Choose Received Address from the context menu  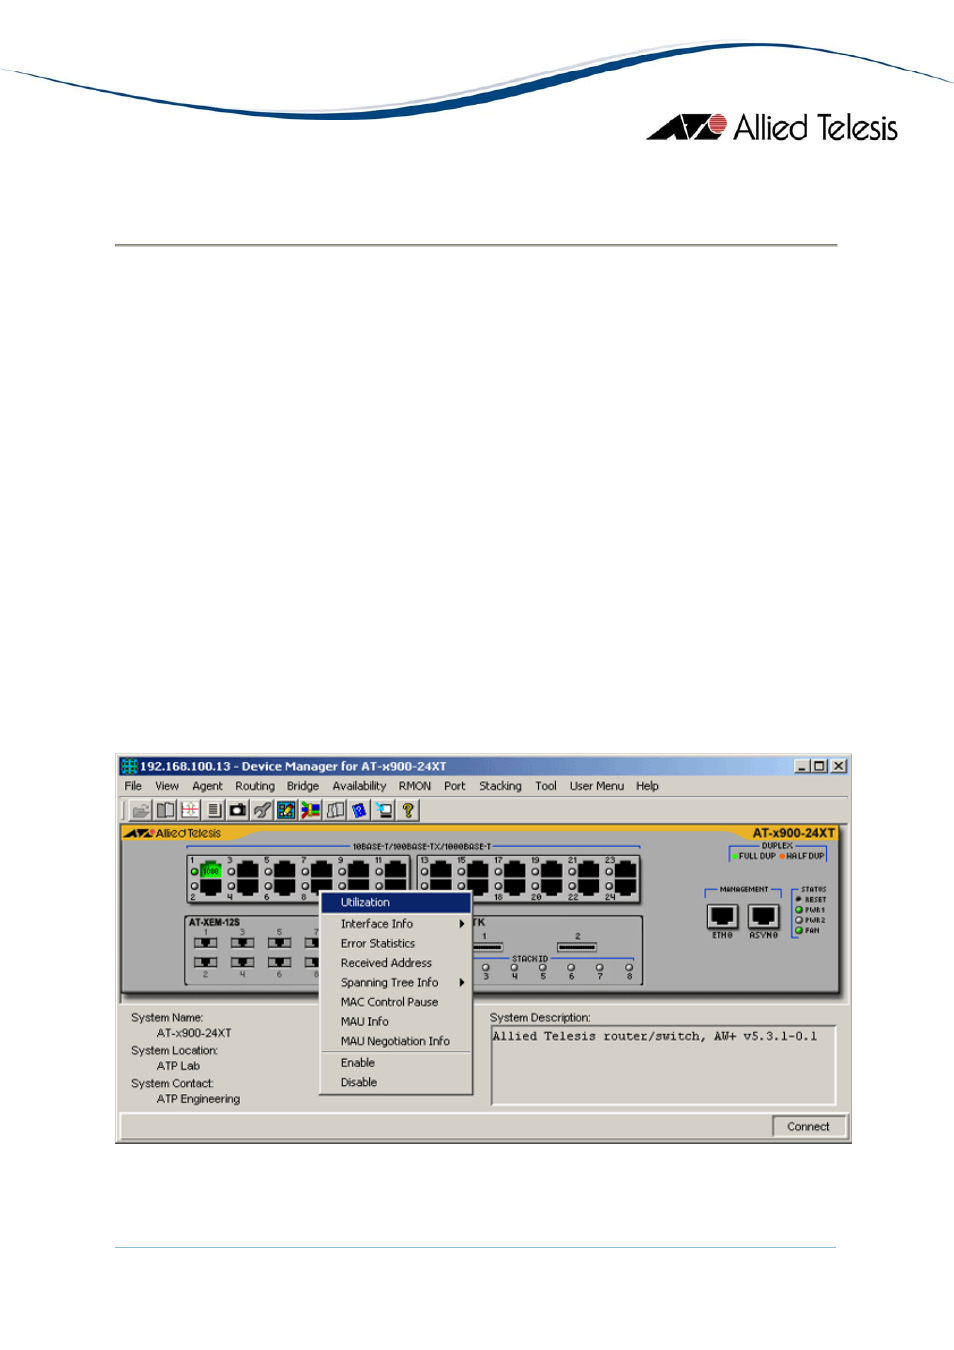[x=396, y=963]
